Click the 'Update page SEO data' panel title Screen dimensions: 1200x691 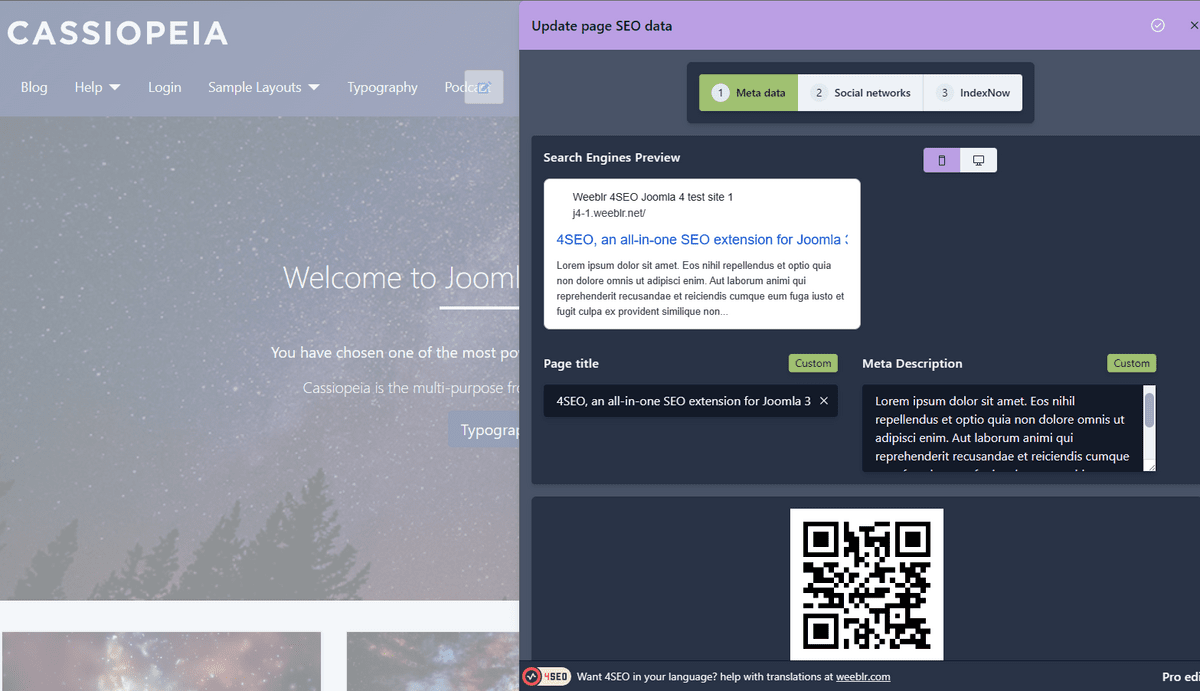[602, 26]
